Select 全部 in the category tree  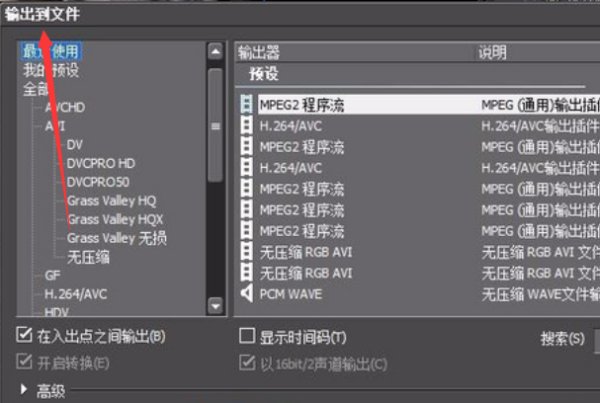(36, 90)
